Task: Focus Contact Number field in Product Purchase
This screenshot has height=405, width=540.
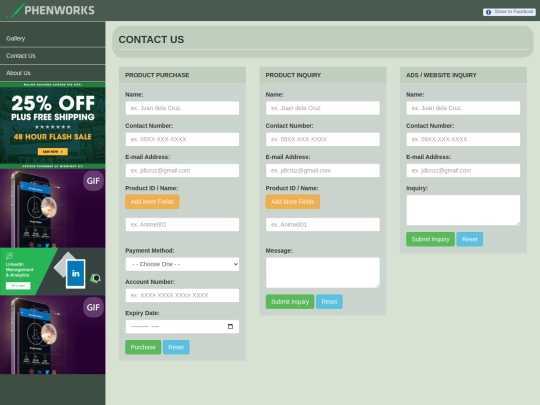Action: pyautogui.click(x=182, y=139)
